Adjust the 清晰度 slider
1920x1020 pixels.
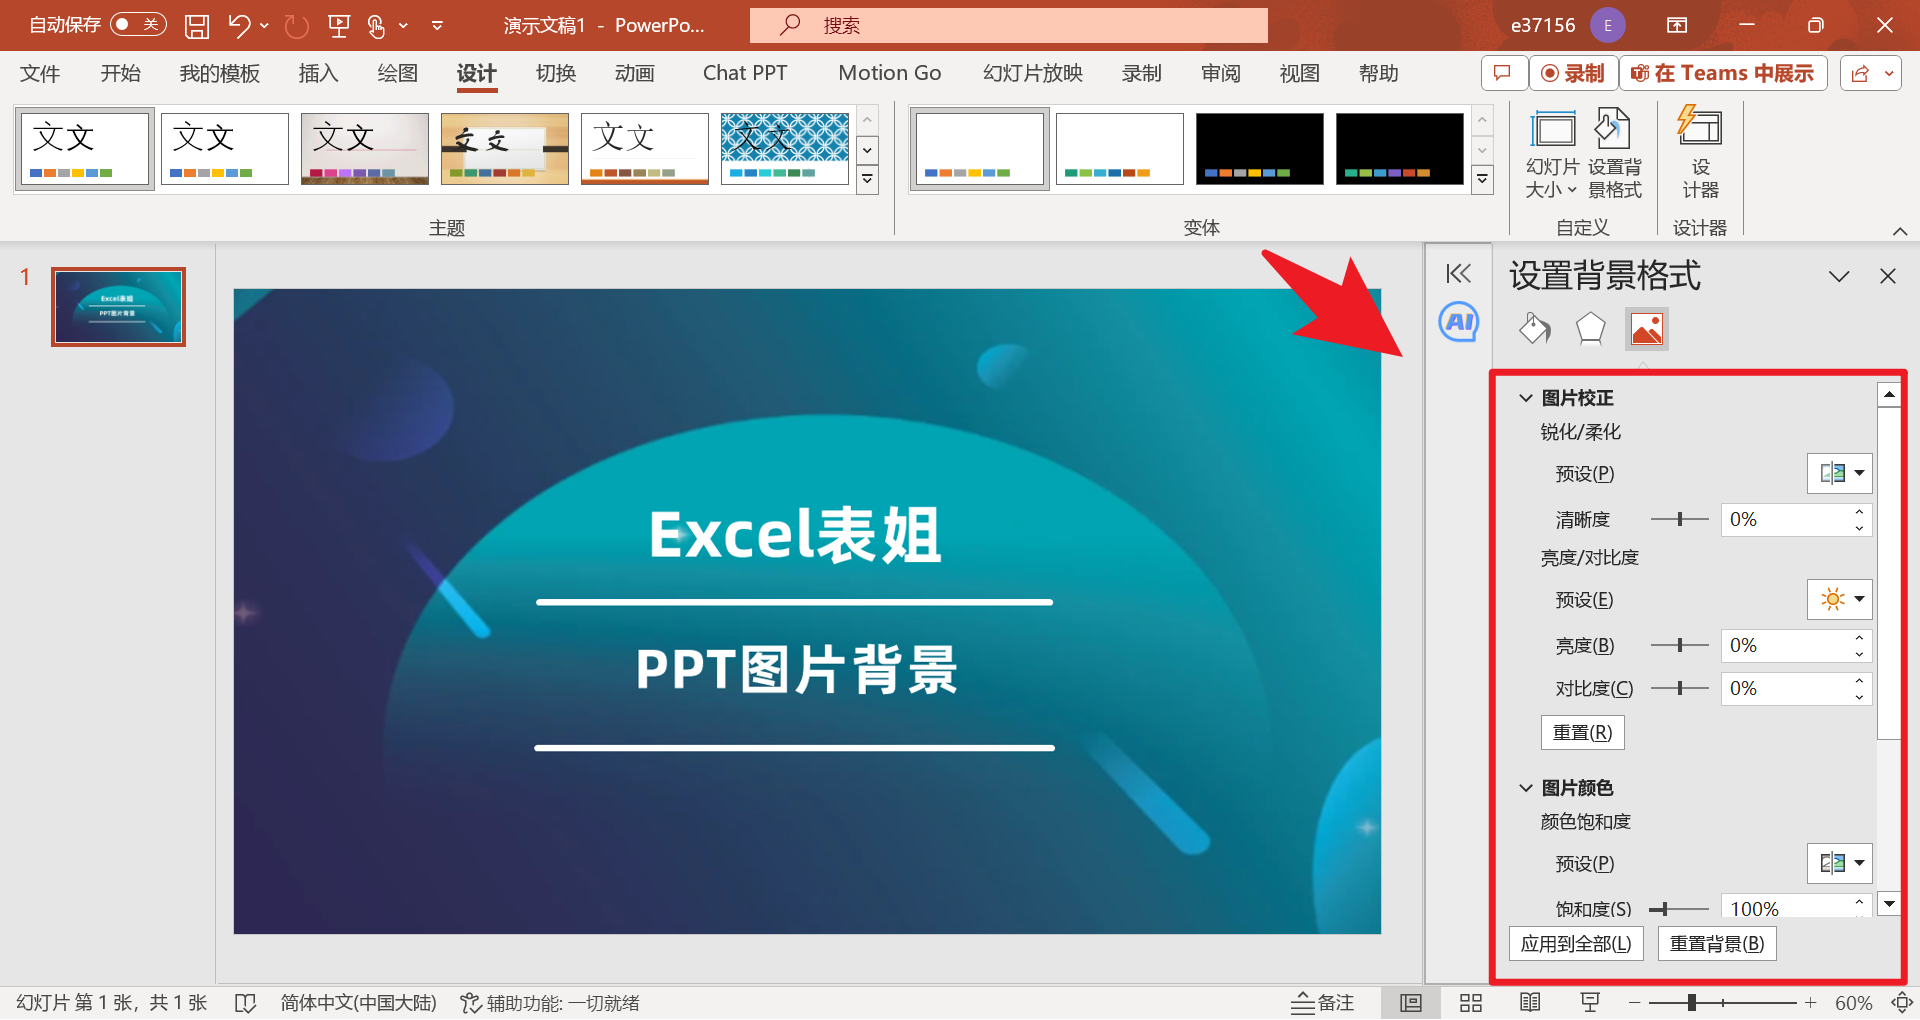(1679, 519)
